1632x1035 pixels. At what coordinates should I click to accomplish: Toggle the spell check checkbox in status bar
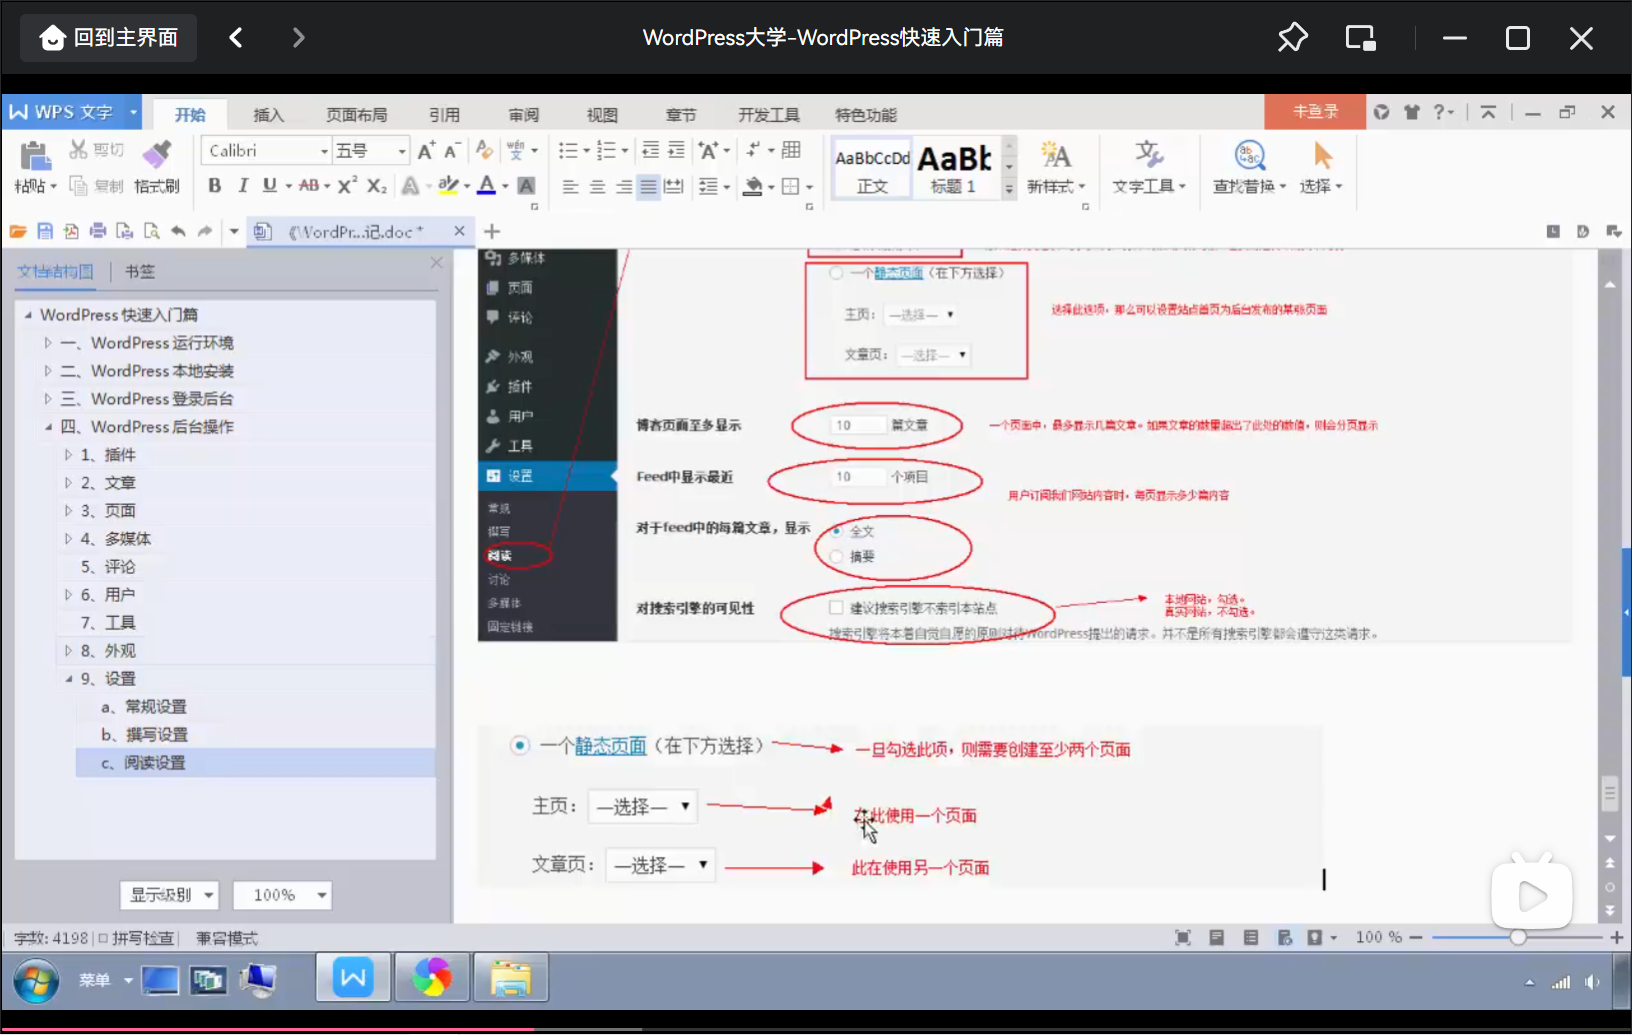pos(103,938)
